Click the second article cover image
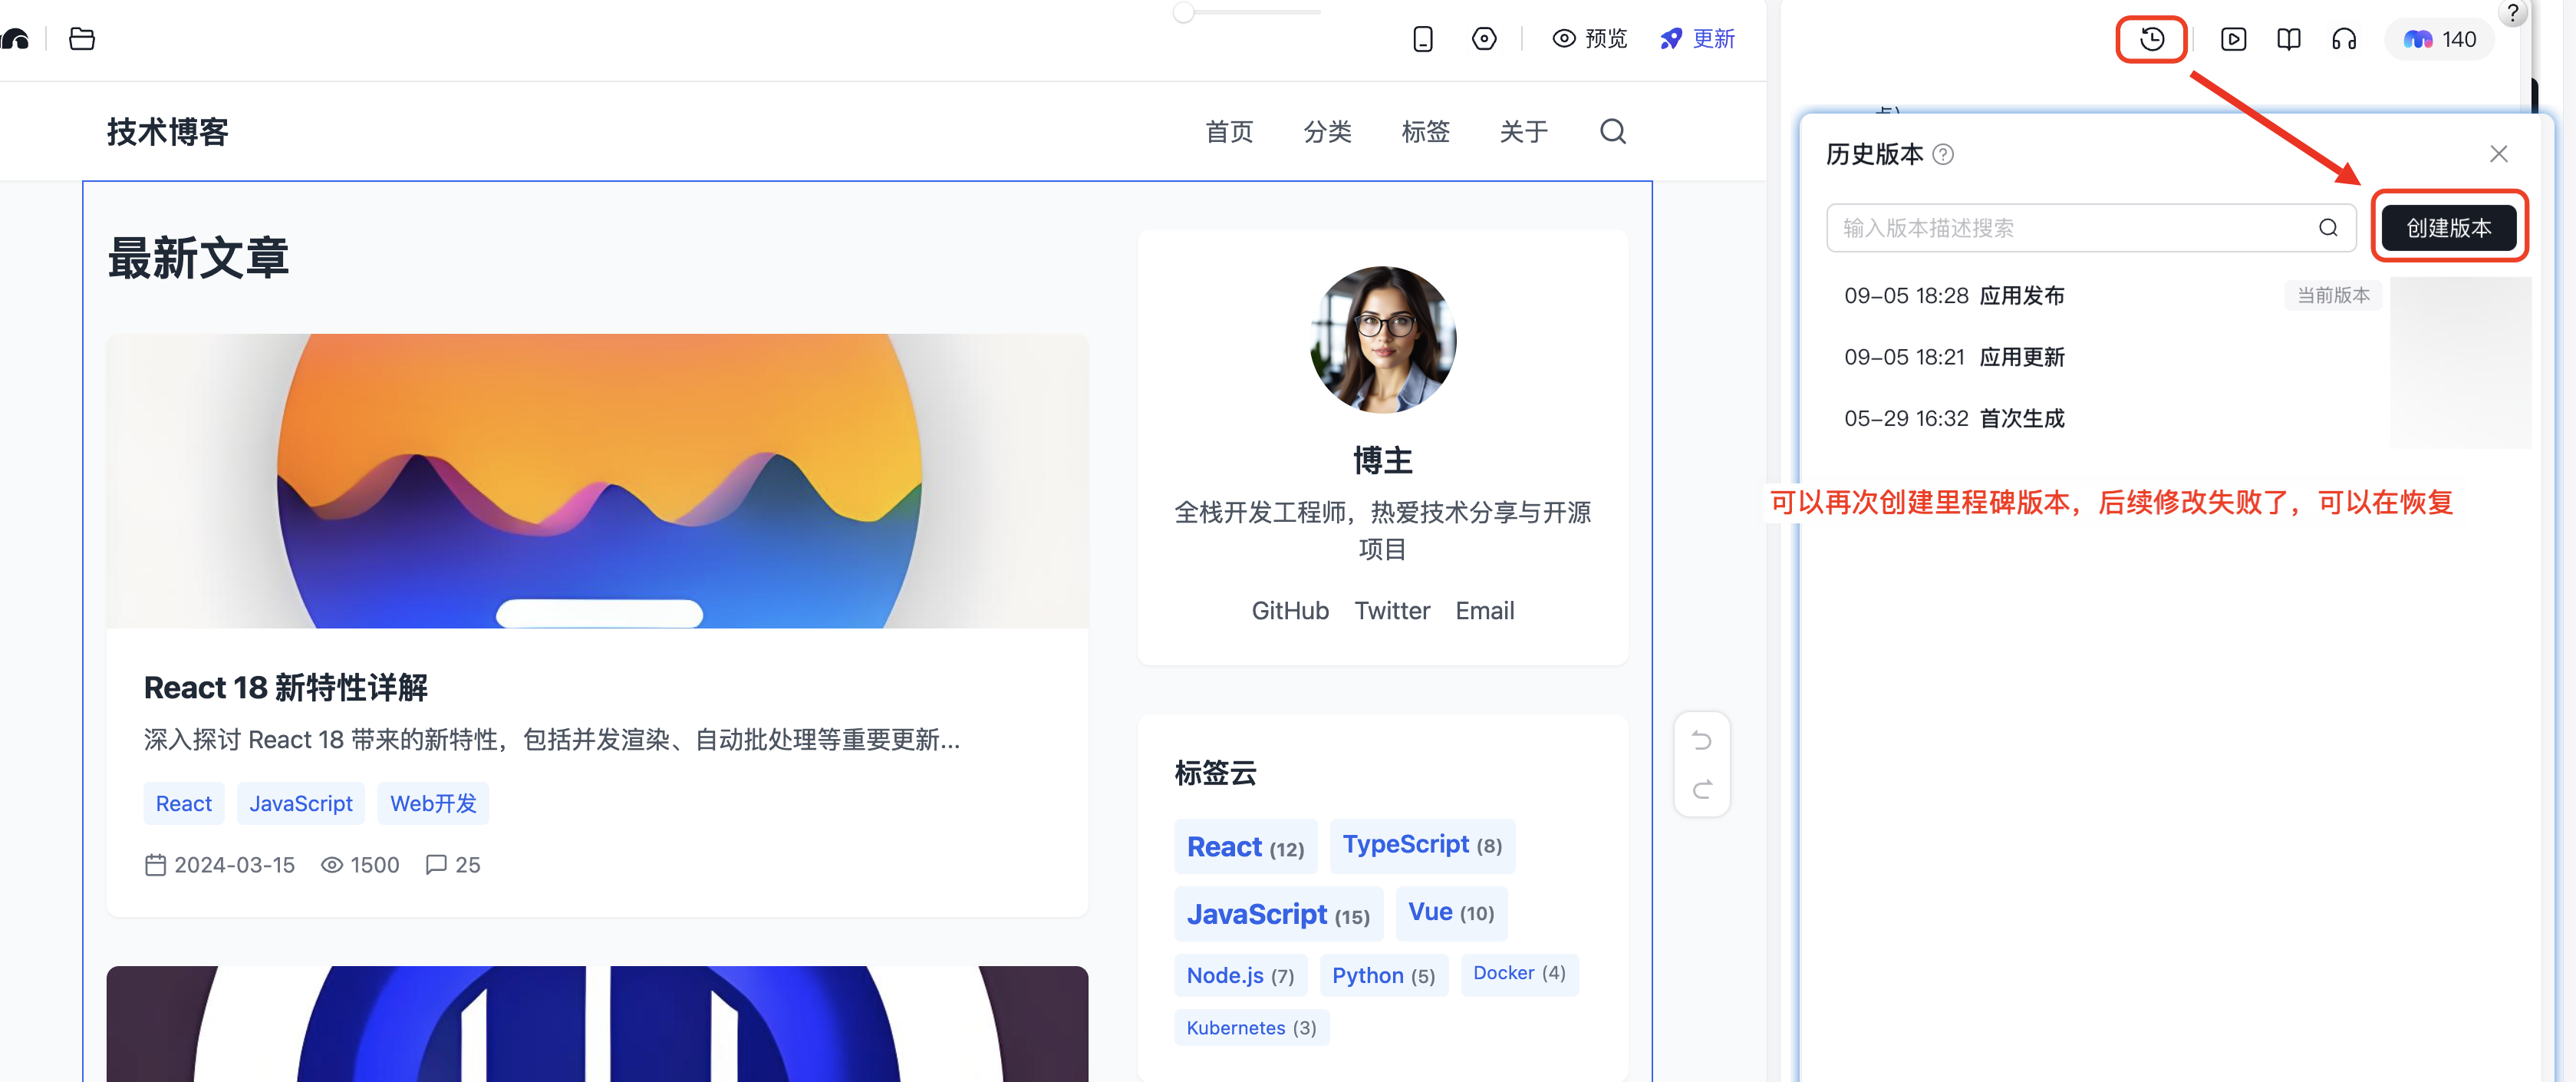This screenshot has height=1082, width=2576. [x=597, y=1024]
